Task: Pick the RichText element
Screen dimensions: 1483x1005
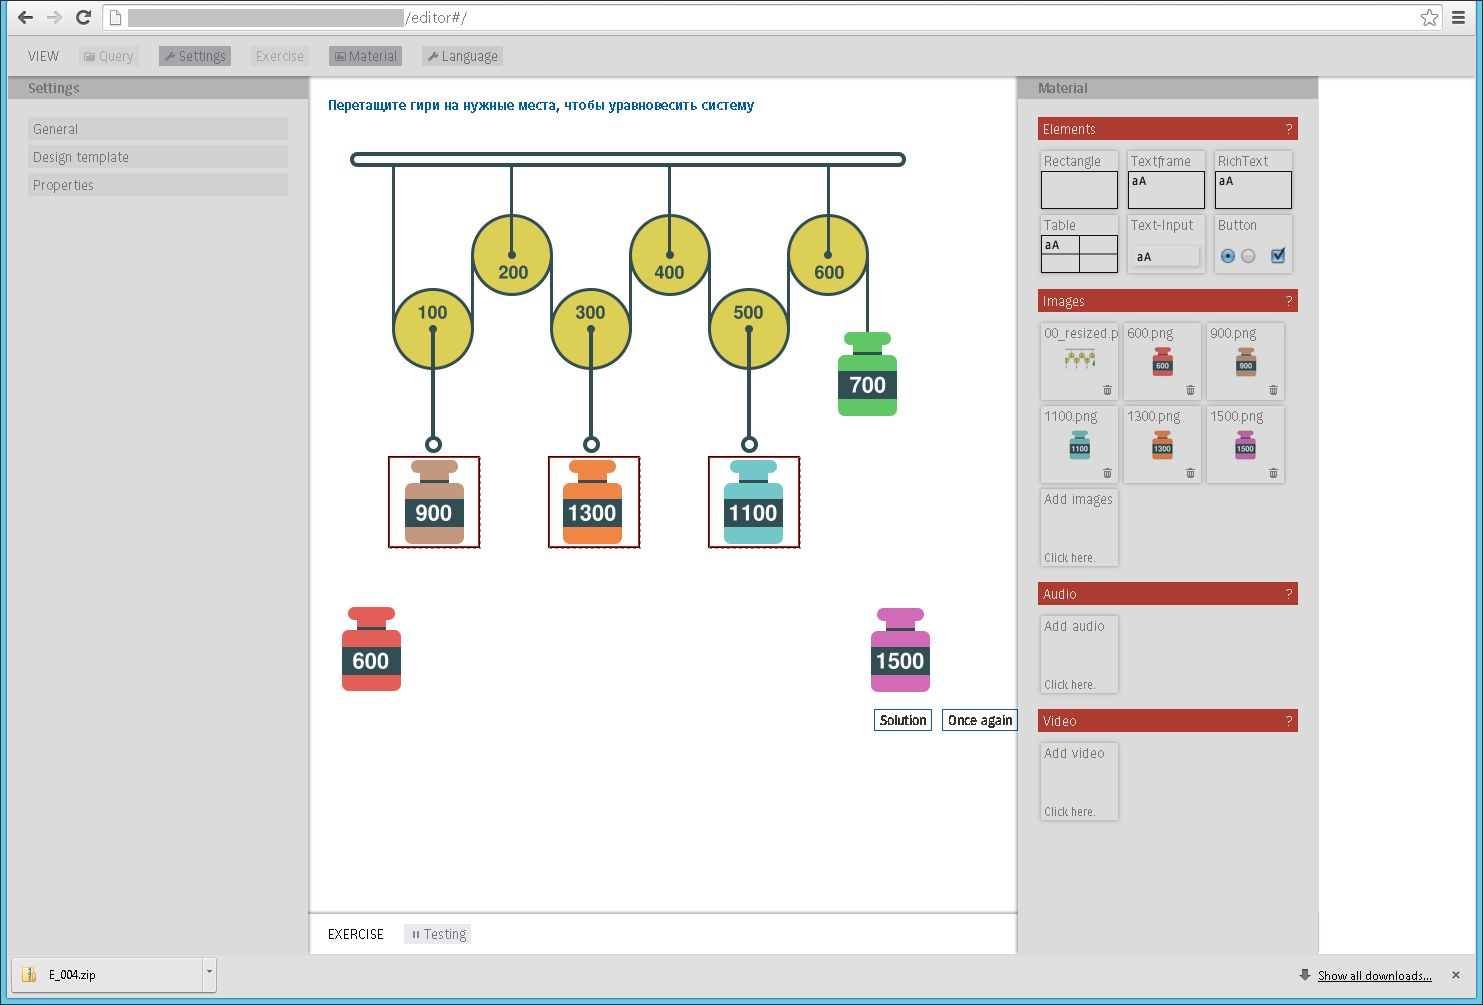Action: pos(1253,180)
